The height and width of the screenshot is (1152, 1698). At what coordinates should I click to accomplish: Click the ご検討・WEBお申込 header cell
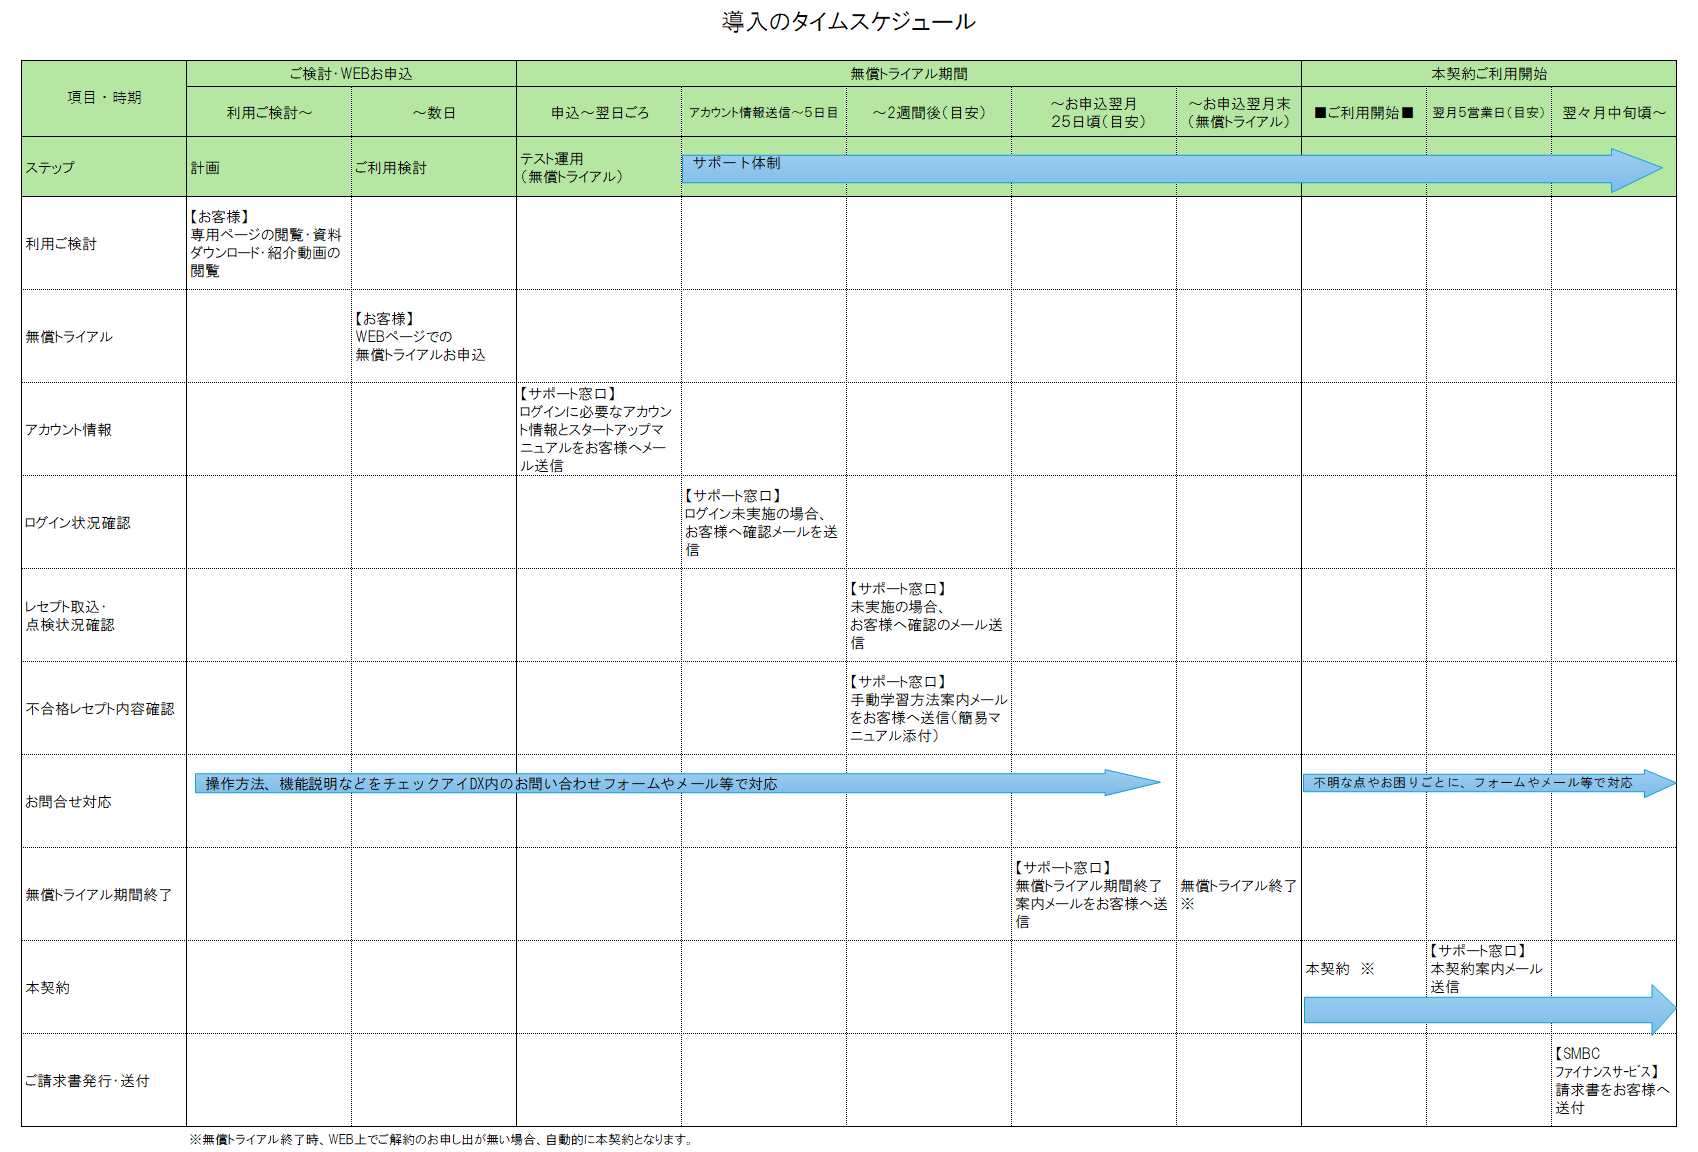(351, 74)
